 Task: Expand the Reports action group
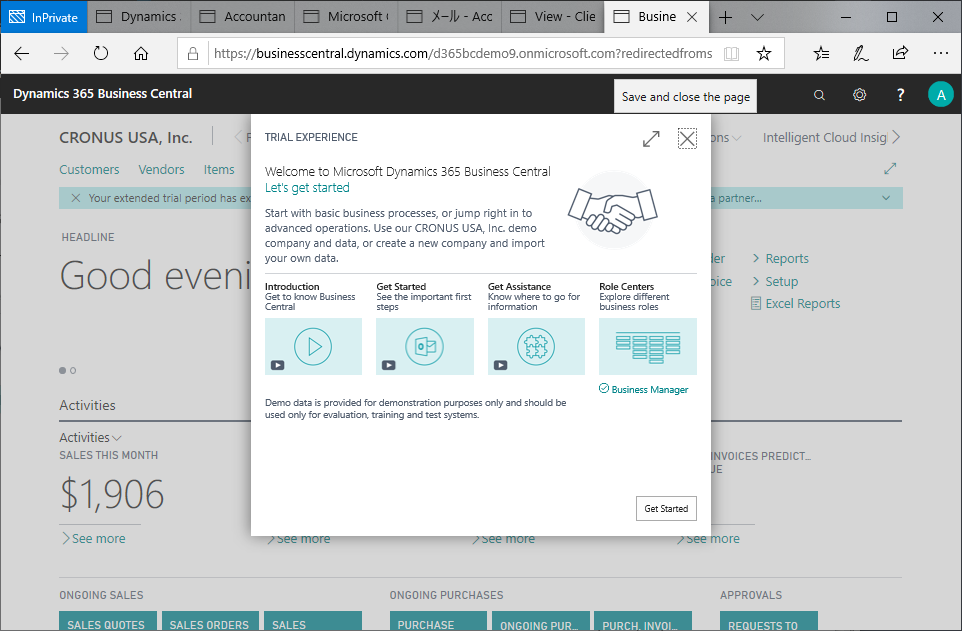coord(781,258)
